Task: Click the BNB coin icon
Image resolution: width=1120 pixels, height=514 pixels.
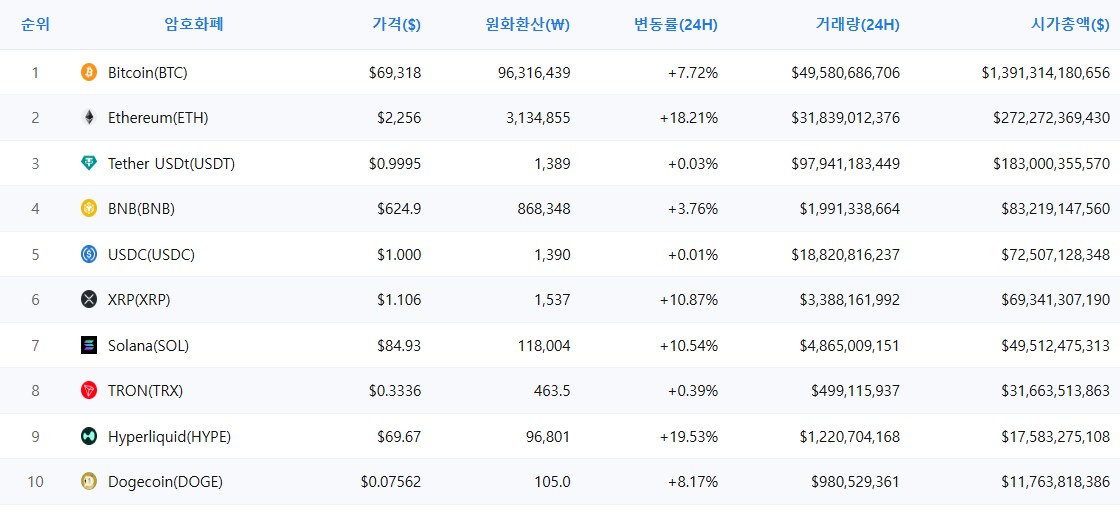Action: pyautogui.click(x=89, y=208)
